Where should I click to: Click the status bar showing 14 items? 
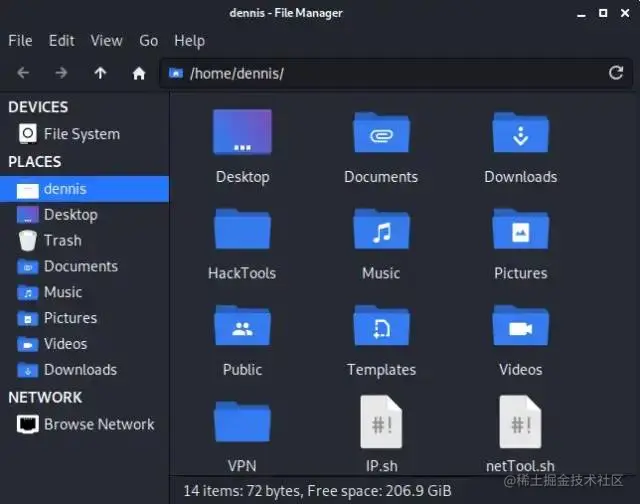(x=318, y=491)
